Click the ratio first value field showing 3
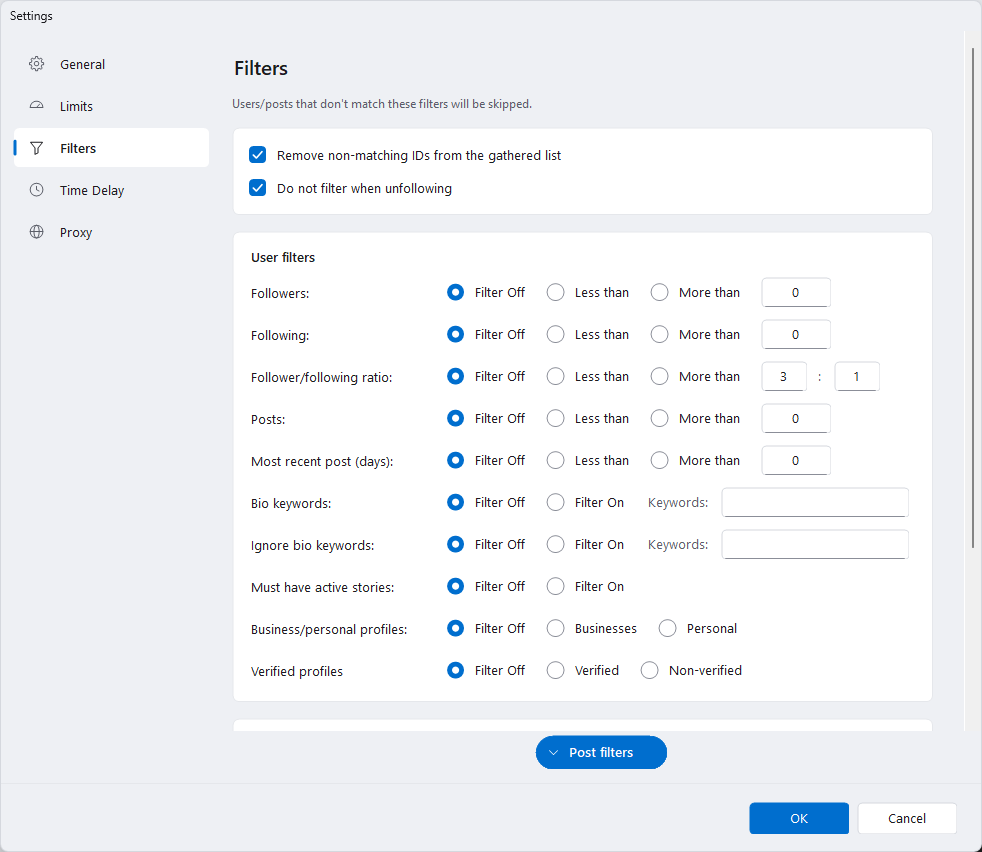 pos(783,377)
